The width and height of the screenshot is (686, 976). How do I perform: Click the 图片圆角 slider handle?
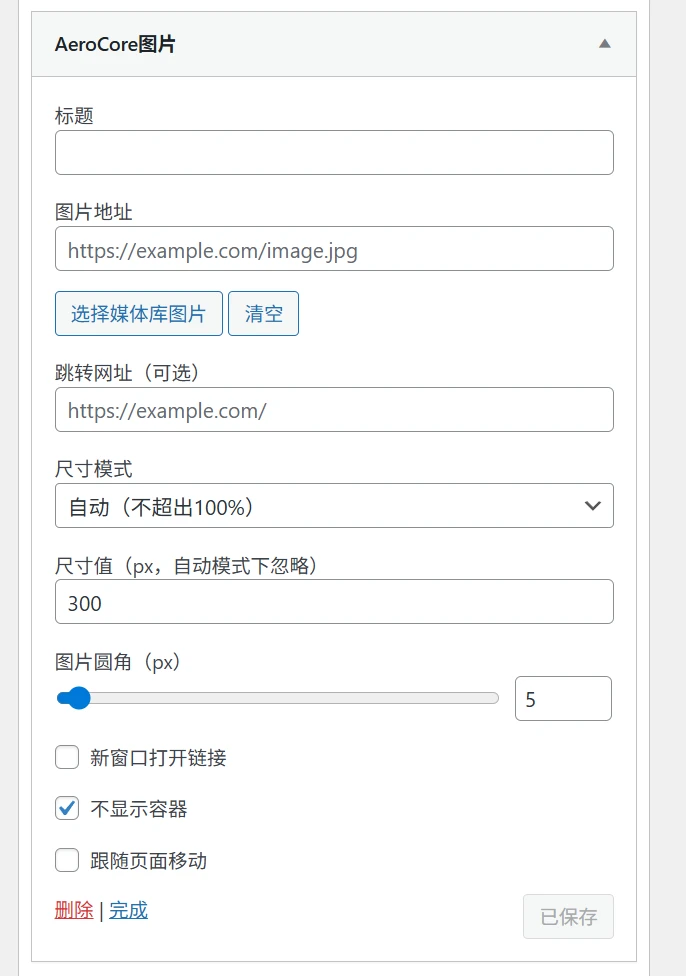(x=77, y=698)
